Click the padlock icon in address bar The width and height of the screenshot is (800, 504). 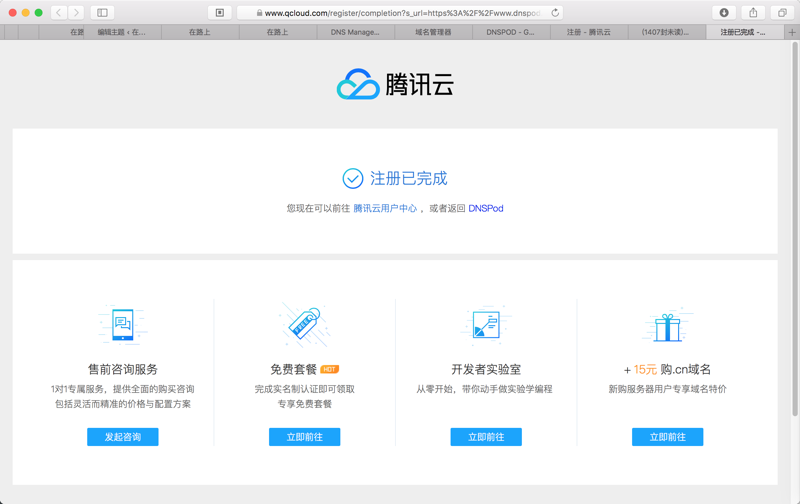click(x=259, y=13)
